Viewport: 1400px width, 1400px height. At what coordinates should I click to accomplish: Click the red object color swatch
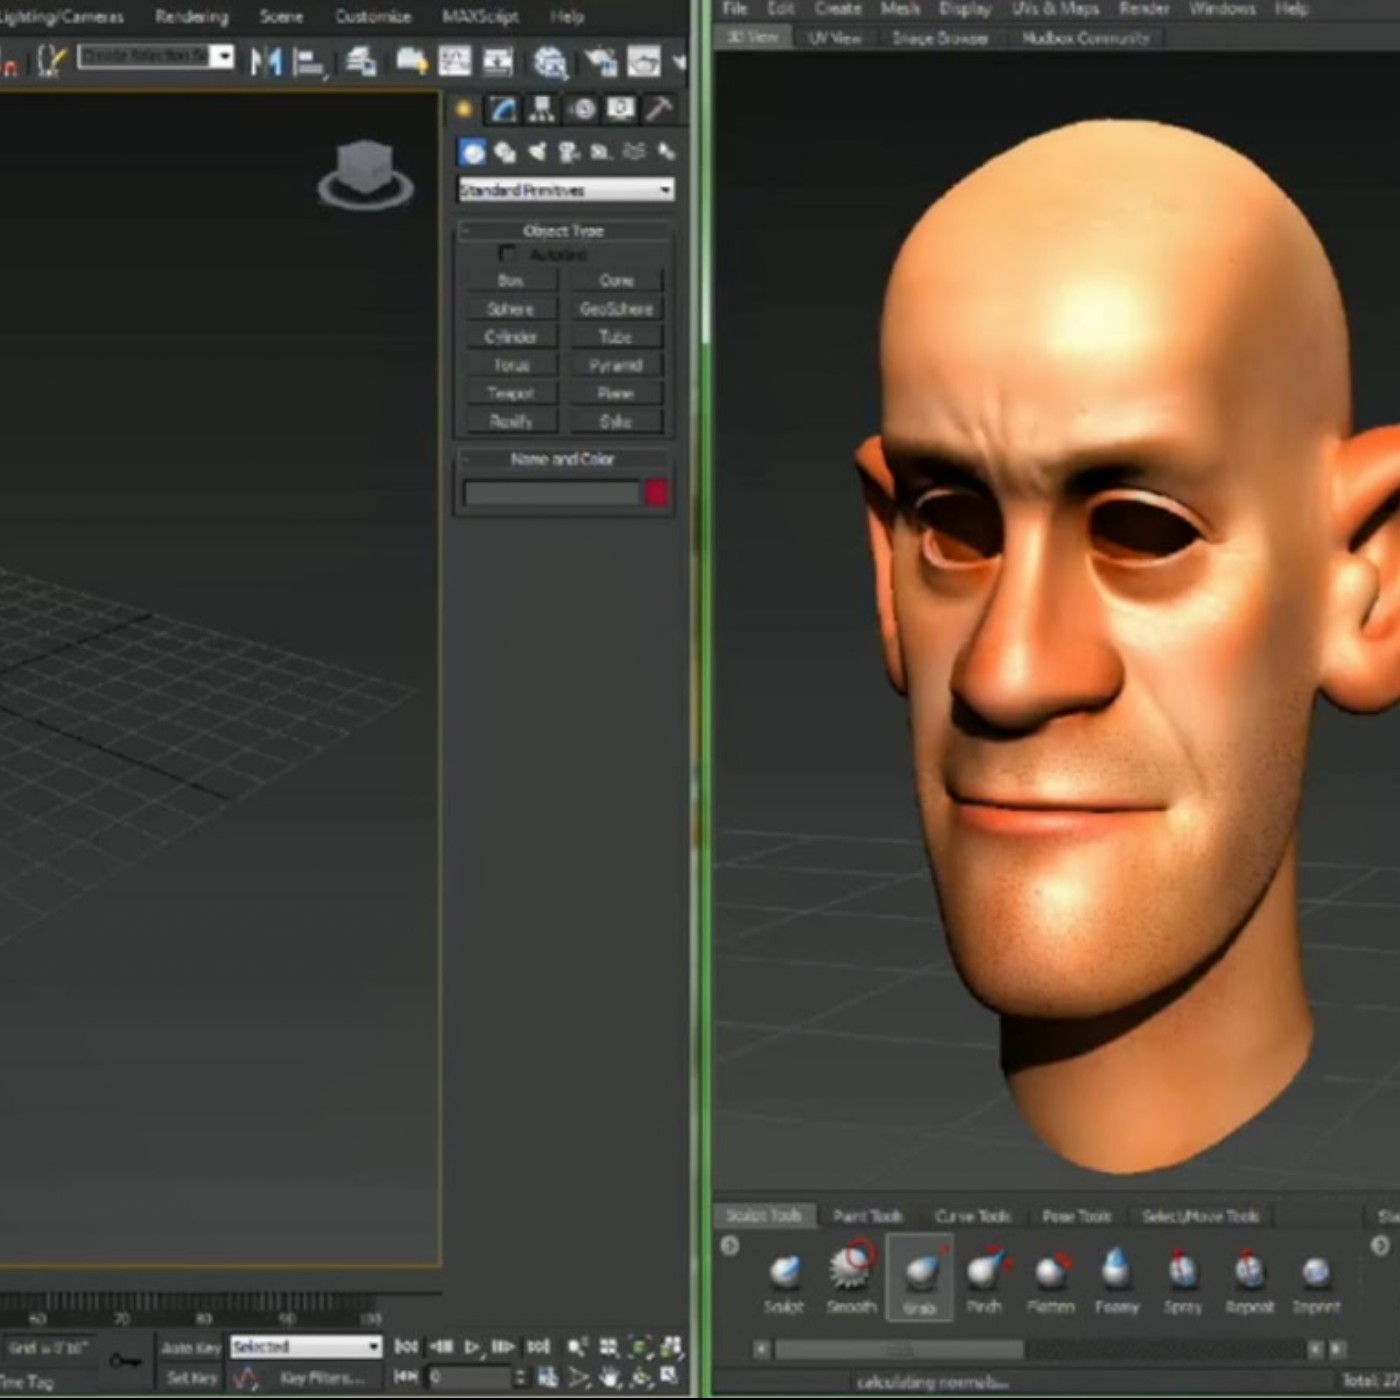point(656,492)
